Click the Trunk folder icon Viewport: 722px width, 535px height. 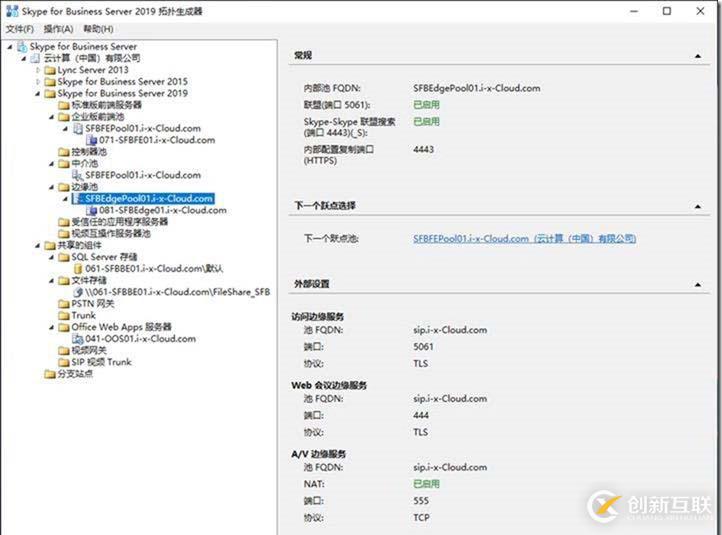click(64, 315)
